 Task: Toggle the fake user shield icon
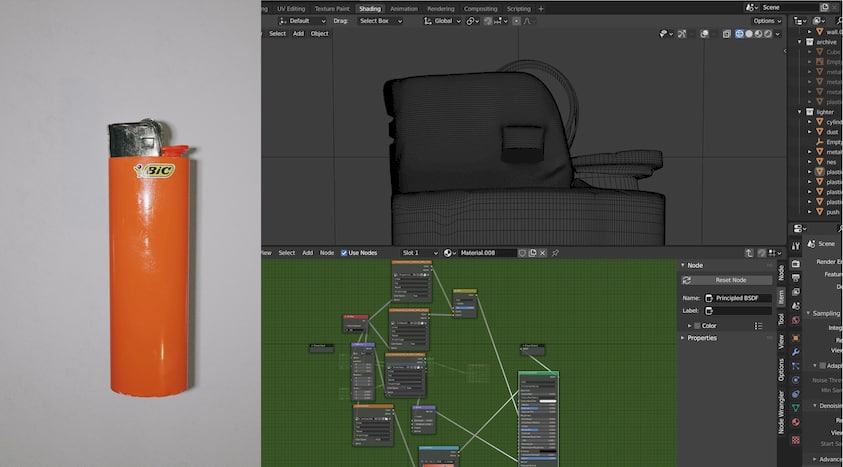pyautogui.click(x=522, y=253)
